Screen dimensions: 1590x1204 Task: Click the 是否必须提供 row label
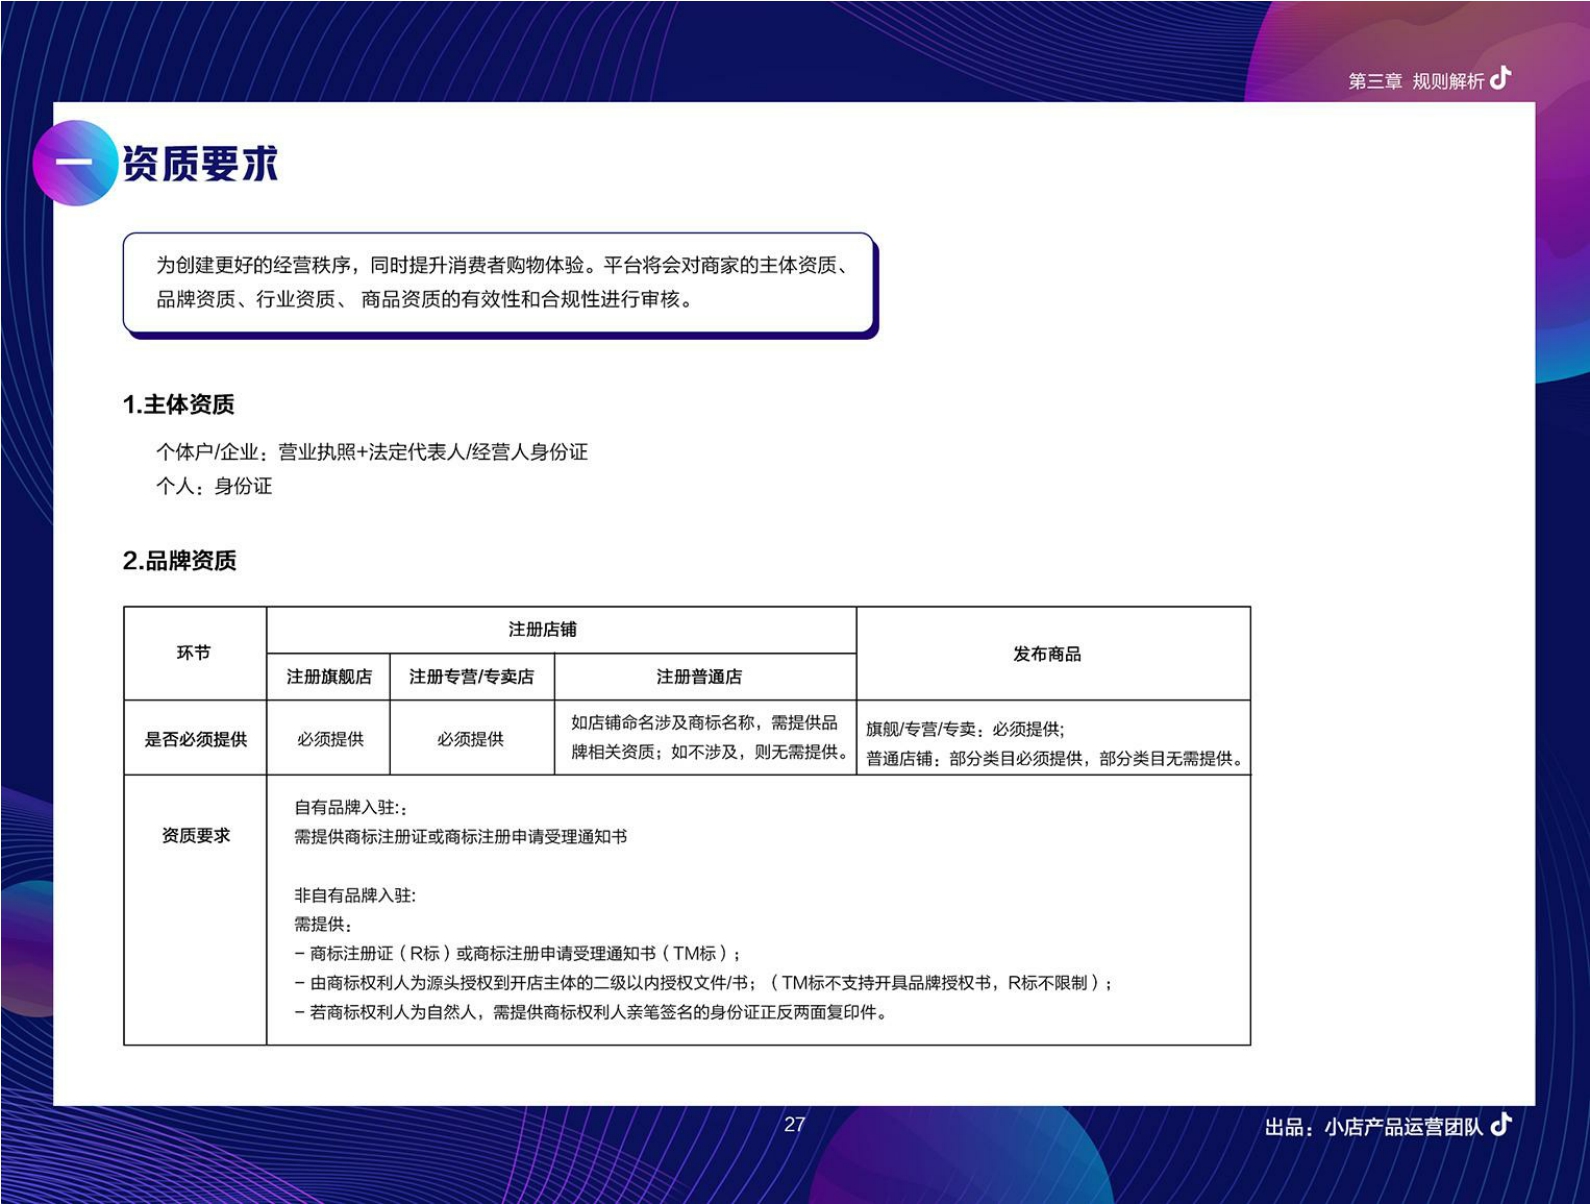click(195, 739)
